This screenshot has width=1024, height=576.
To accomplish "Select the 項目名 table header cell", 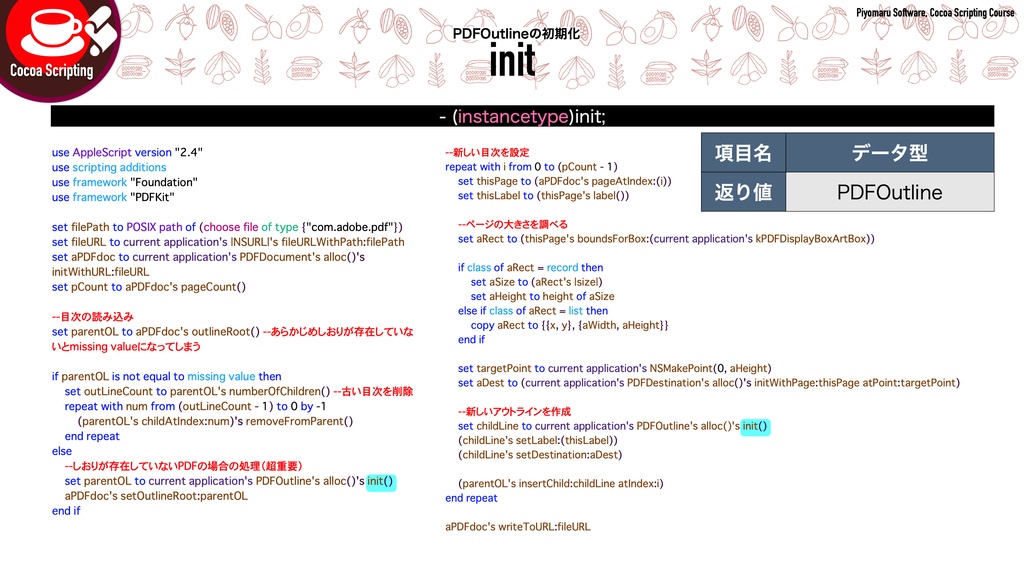I will [x=745, y=153].
